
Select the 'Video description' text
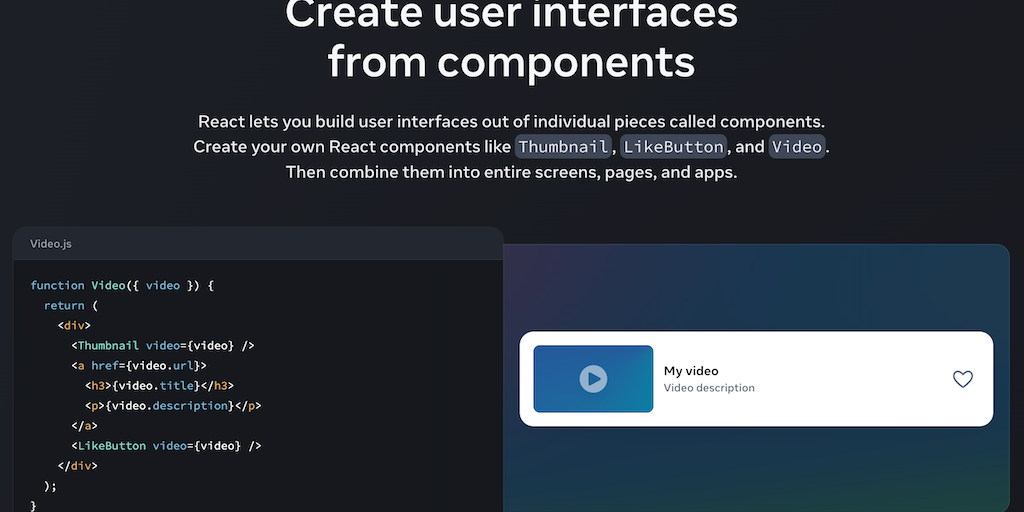coord(709,388)
